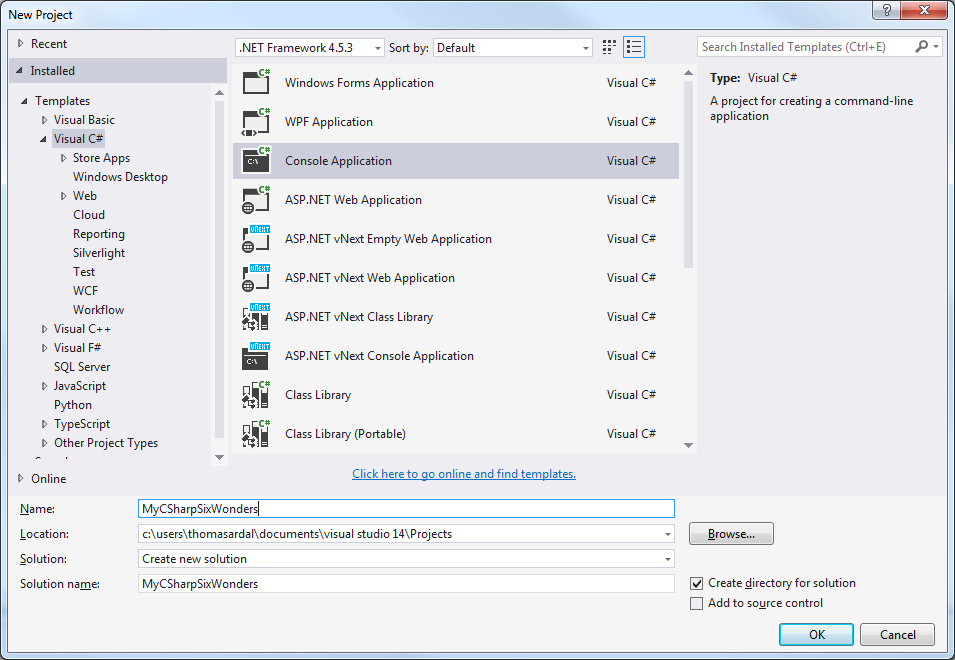Click the ASP.NET vNext Empty Web Application icon
This screenshot has height=660, width=955.
pyautogui.click(x=256, y=239)
